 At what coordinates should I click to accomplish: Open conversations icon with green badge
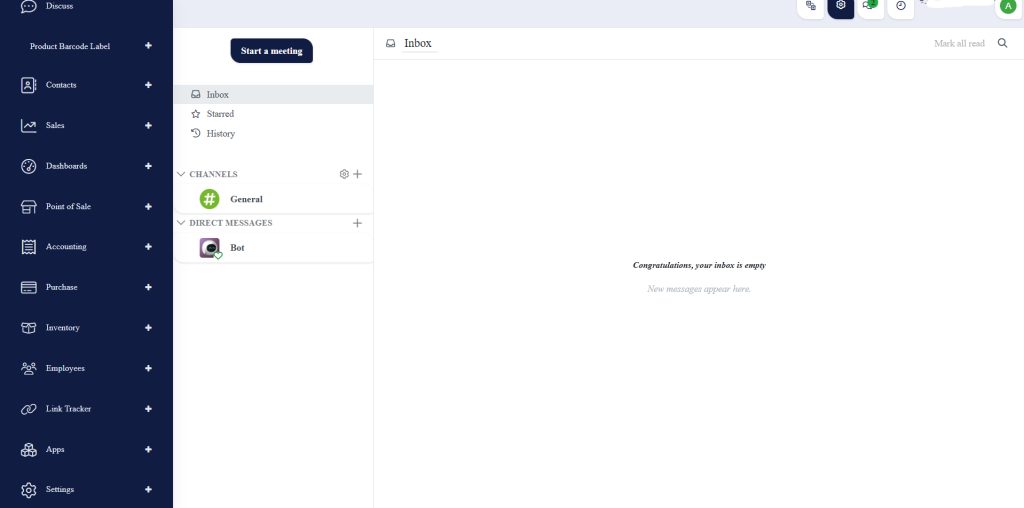(x=870, y=6)
